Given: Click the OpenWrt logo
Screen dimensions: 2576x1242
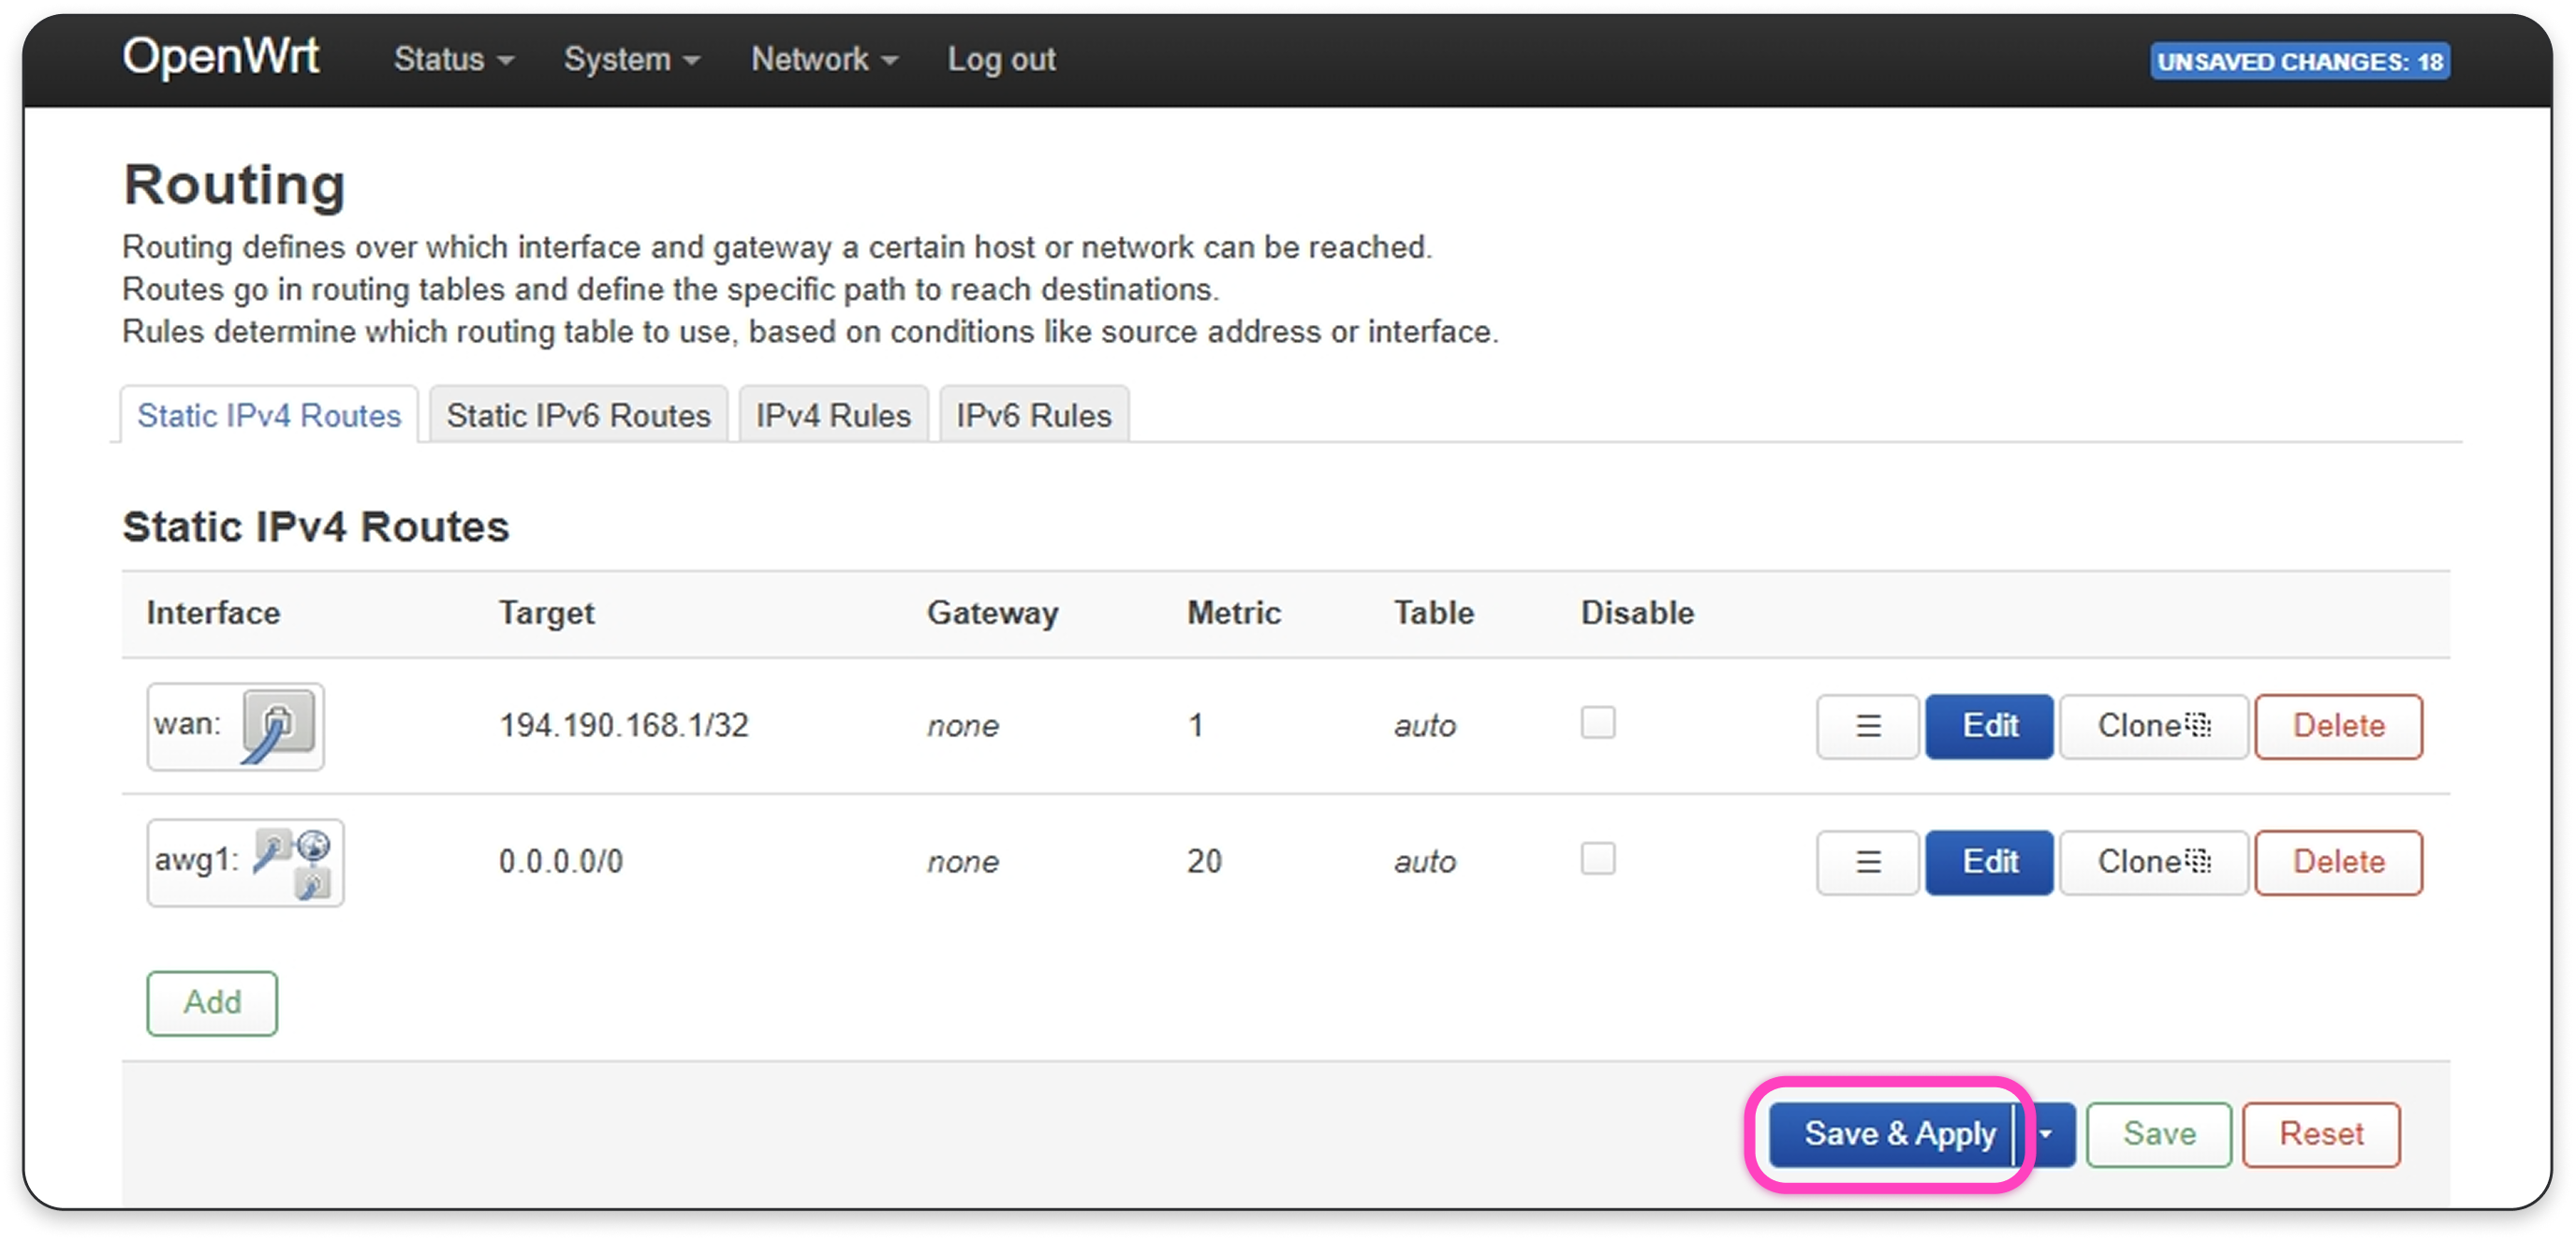Looking at the screenshot, I should [x=221, y=57].
